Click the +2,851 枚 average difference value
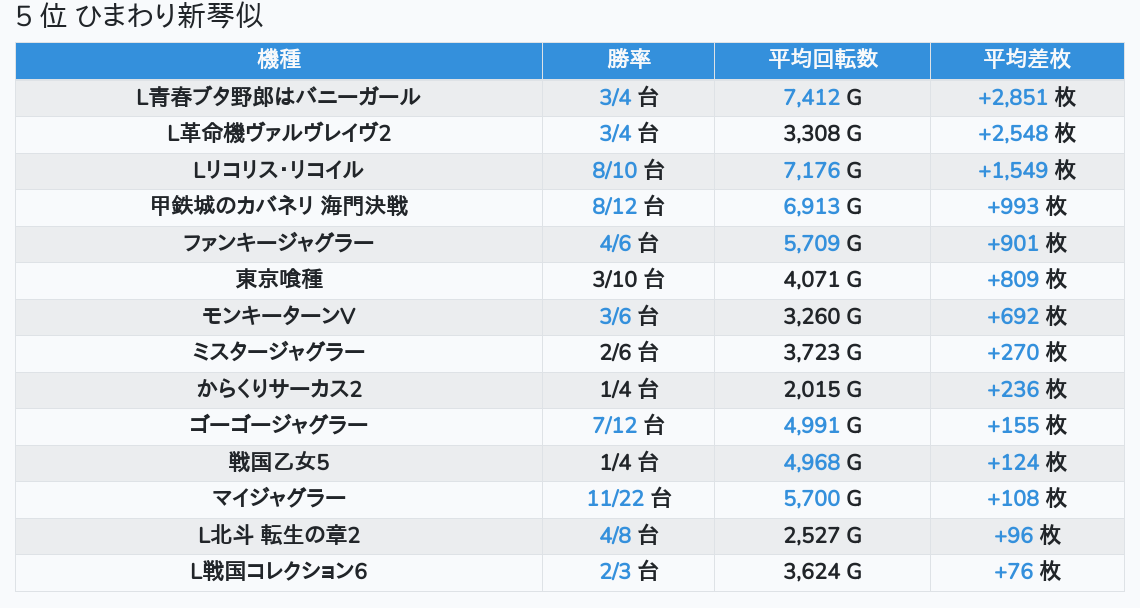 1027,97
